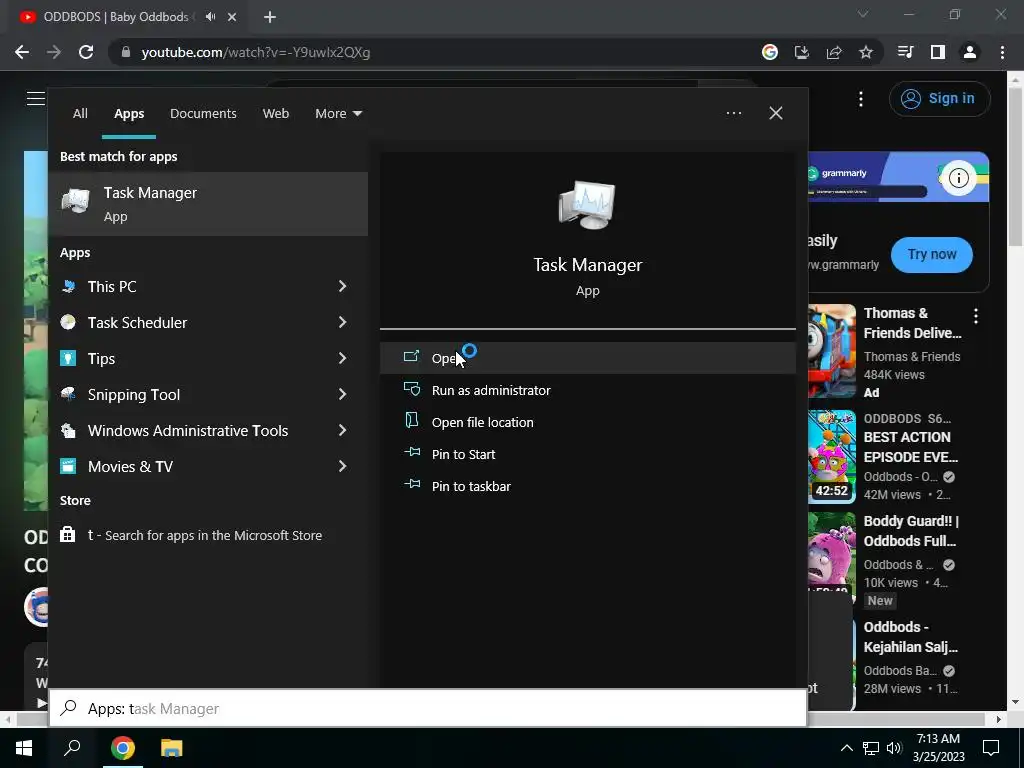Open the More filter dropdown
This screenshot has width=1024, height=768.
point(338,114)
